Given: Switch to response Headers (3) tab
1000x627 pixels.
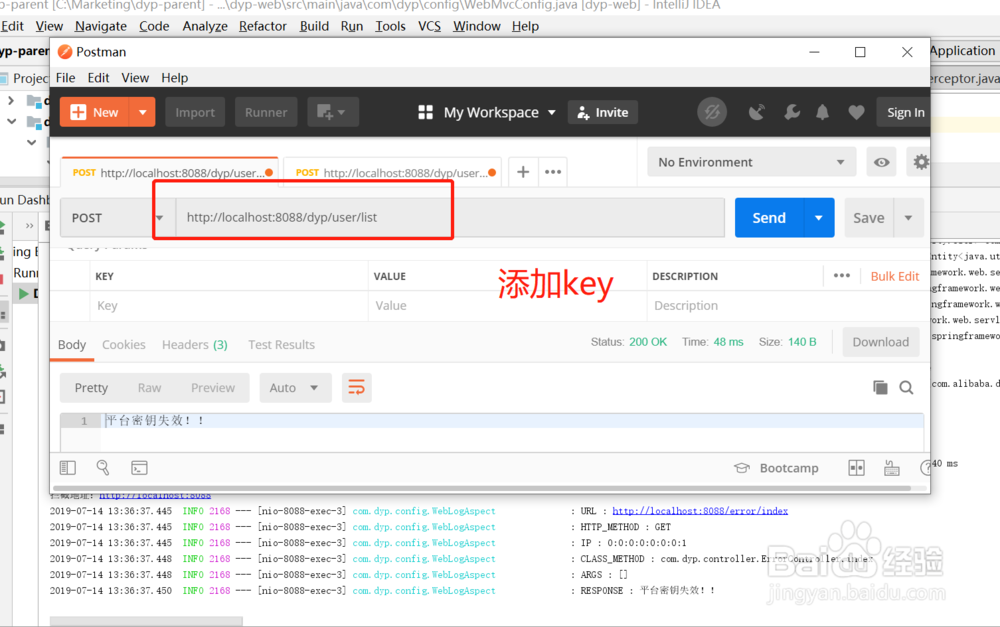Looking at the screenshot, I should coord(195,344).
